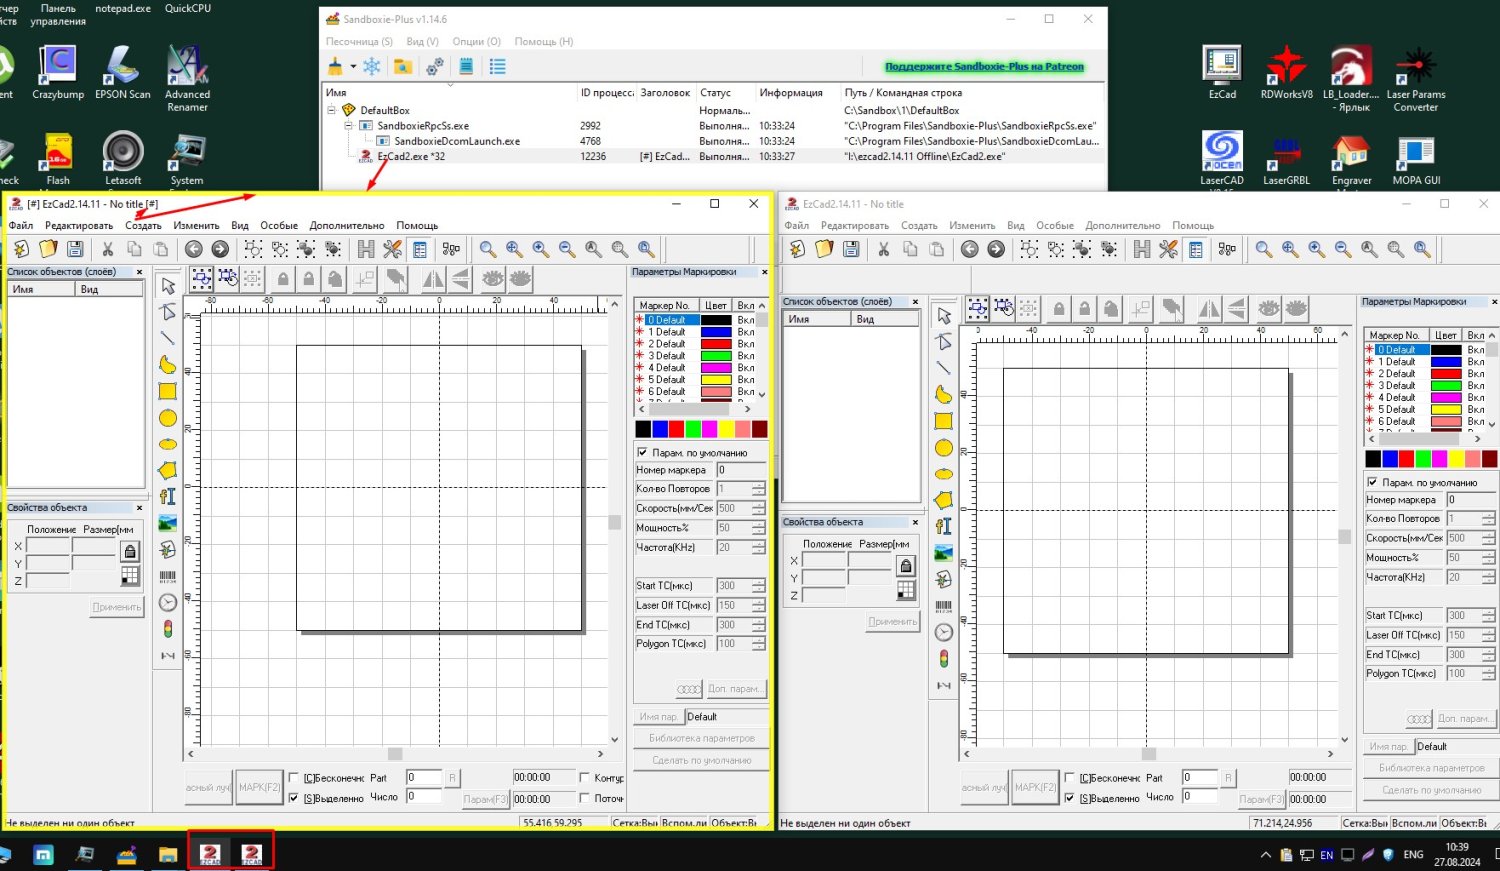
Task: Pick the yellow palette swatch in right EzCad window
Action: tap(1456, 459)
